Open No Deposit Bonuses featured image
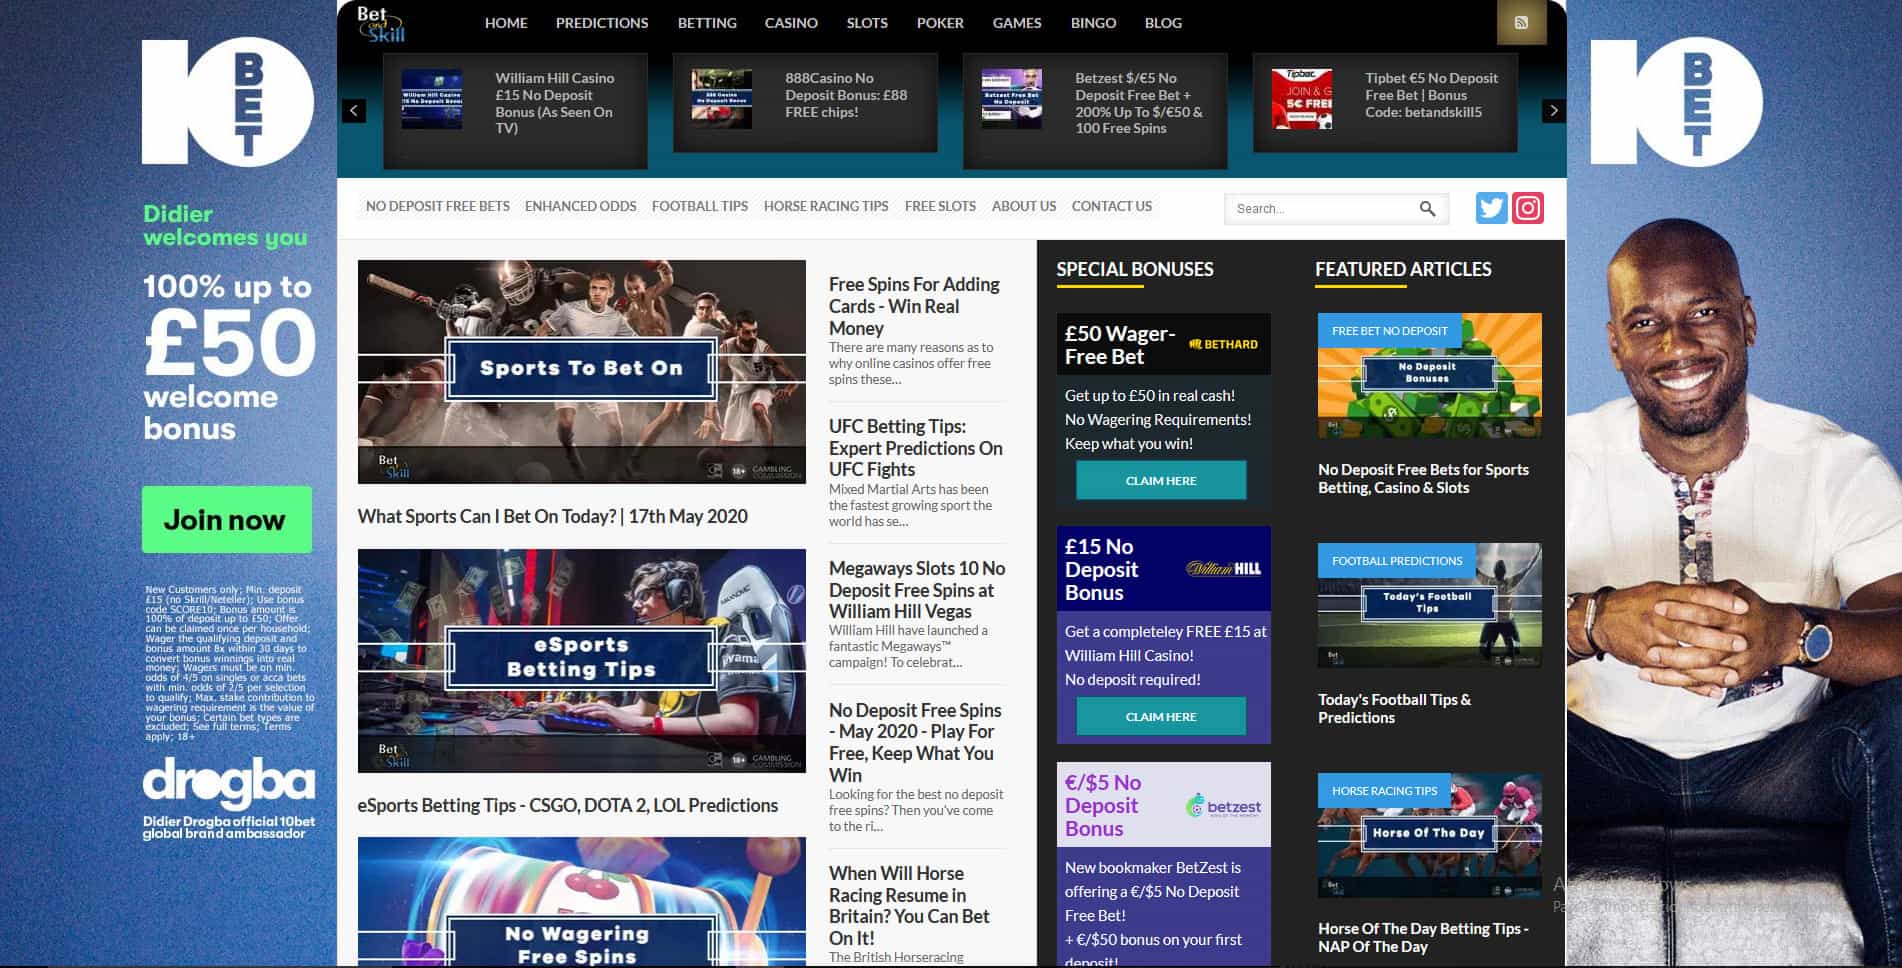Image resolution: width=1902 pixels, height=968 pixels. [1430, 375]
